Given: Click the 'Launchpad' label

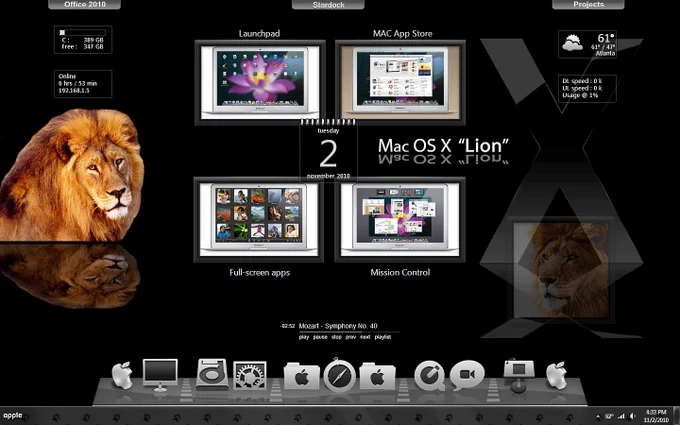Looking at the screenshot, I should (259, 33).
